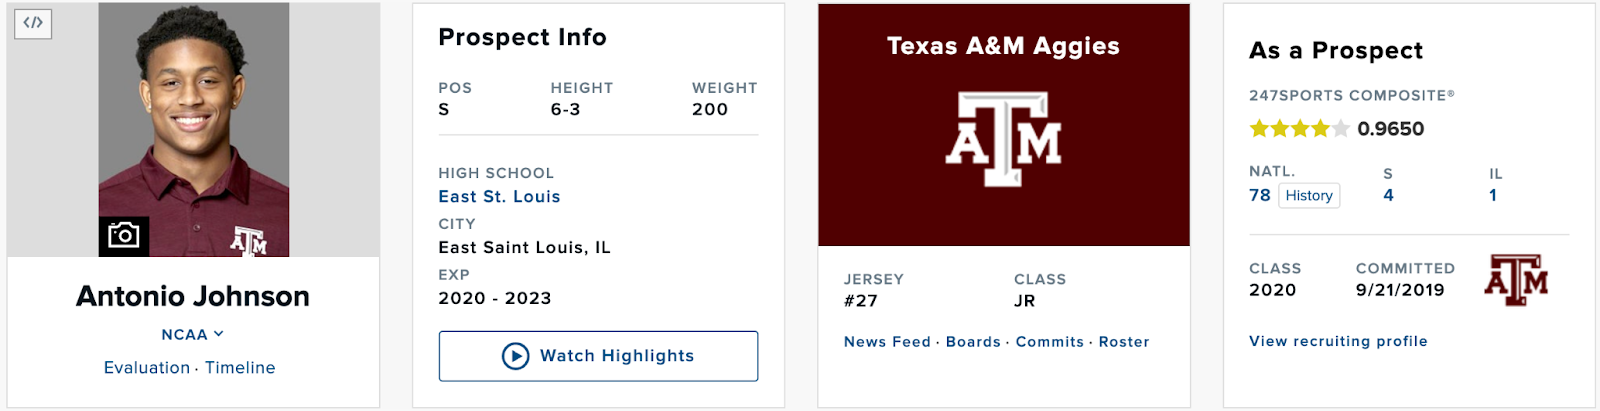Open the photo gallery camera icon

[x=124, y=235]
